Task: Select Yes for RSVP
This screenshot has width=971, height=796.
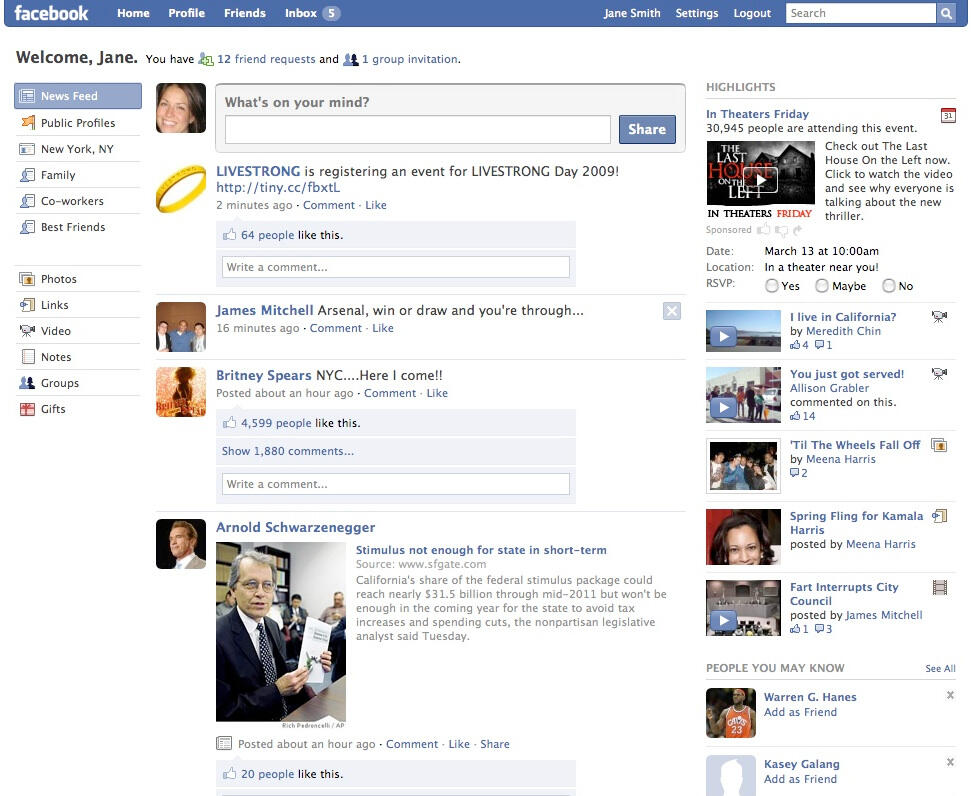Action: [x=772, y=286]
